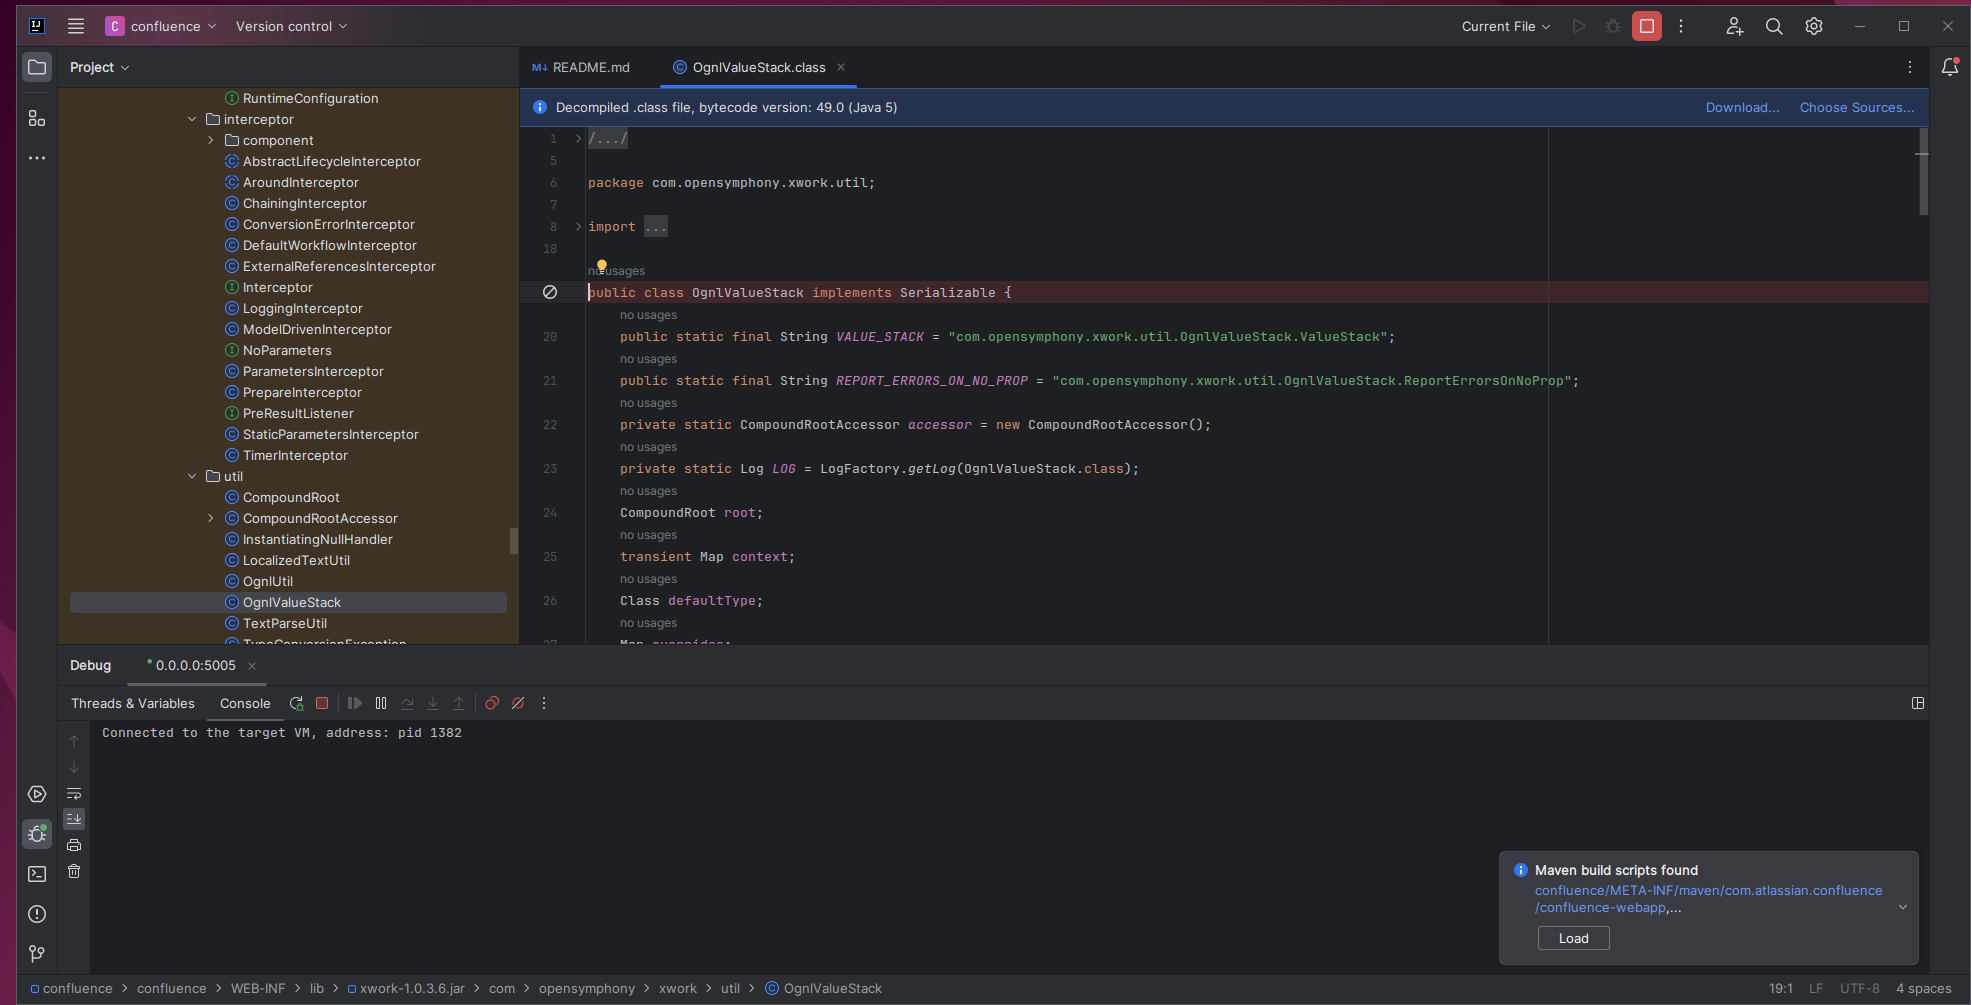Click the Debug layout settings icon
Image resolution: width=1971 pixels, height=1005 pixels.
pos(1918,703)
